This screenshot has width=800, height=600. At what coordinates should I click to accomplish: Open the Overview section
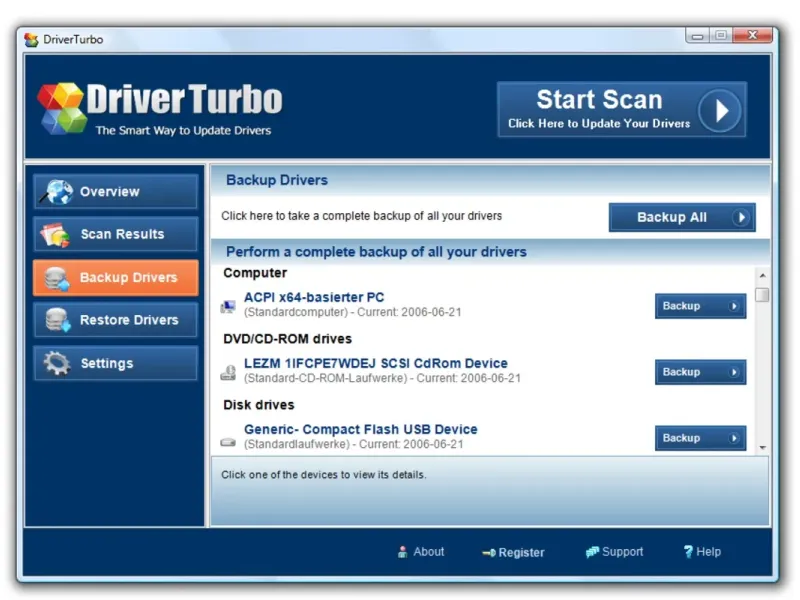pyautogui.click(x=115, y=192)
